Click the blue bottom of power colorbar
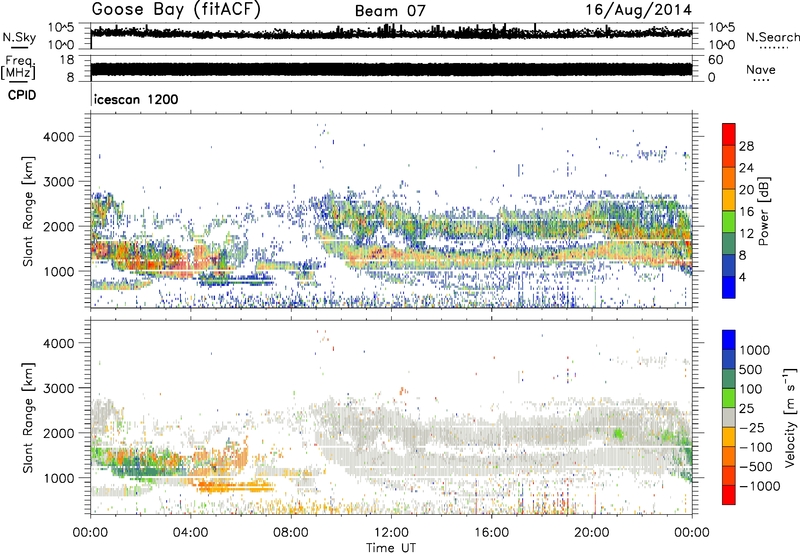 (729, 287)
